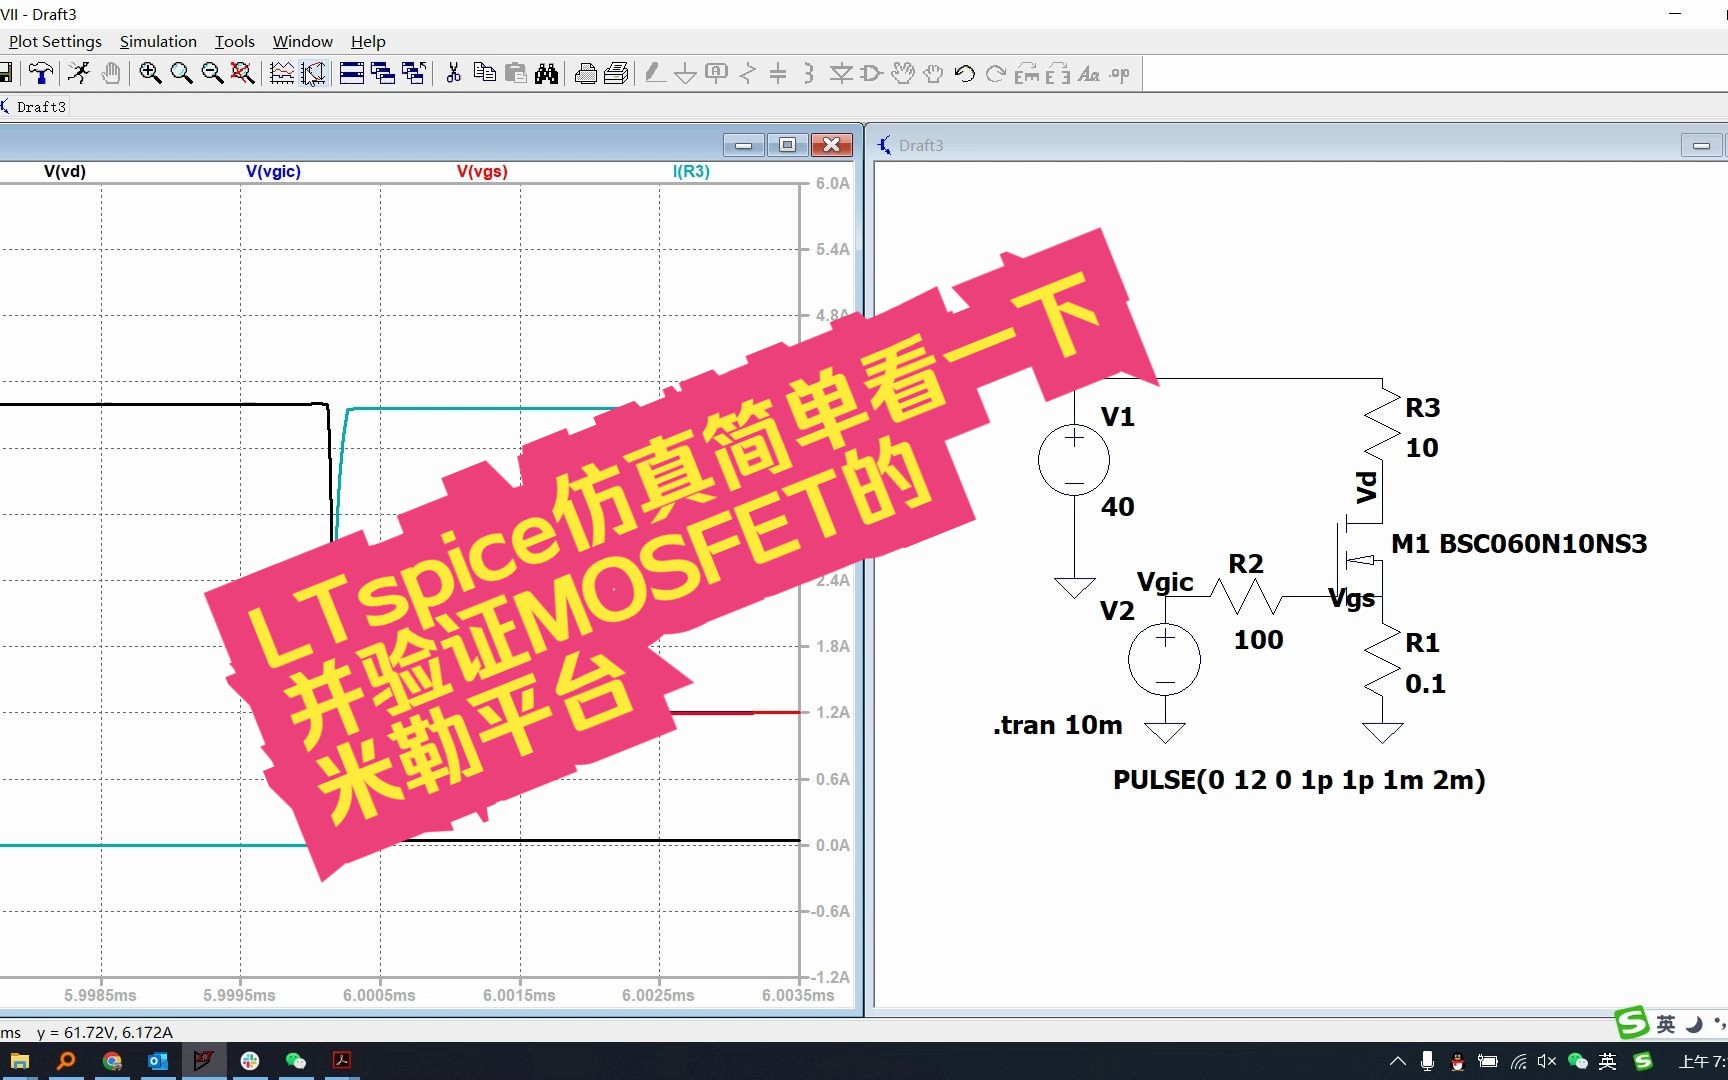This screenshot has width=1728, height=1080.
Task: Open Outlook from the taskbar
Action: pos(158,1061)
